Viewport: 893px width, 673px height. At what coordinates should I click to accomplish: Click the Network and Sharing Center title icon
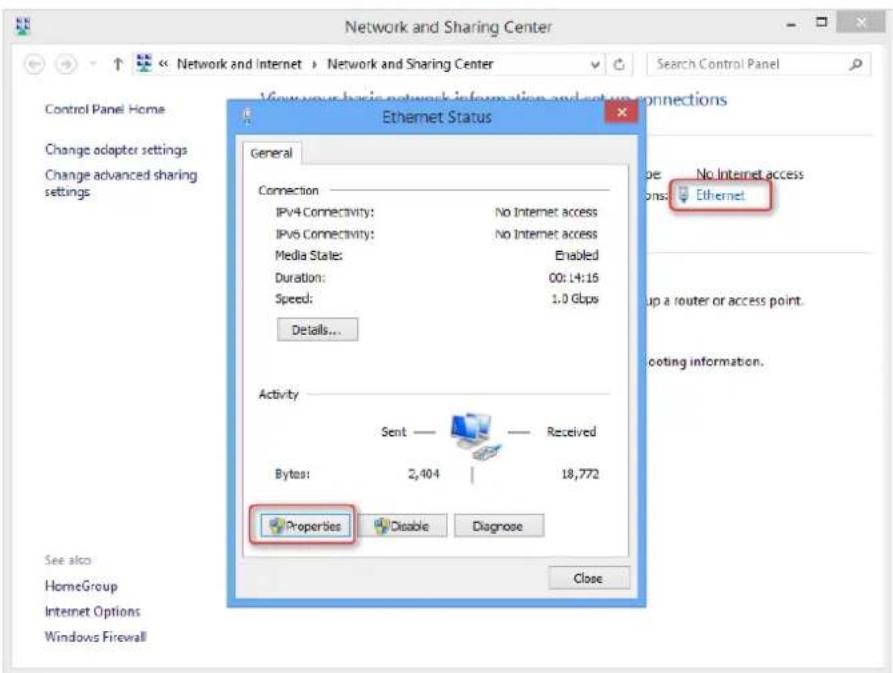[x=23, y=27]
